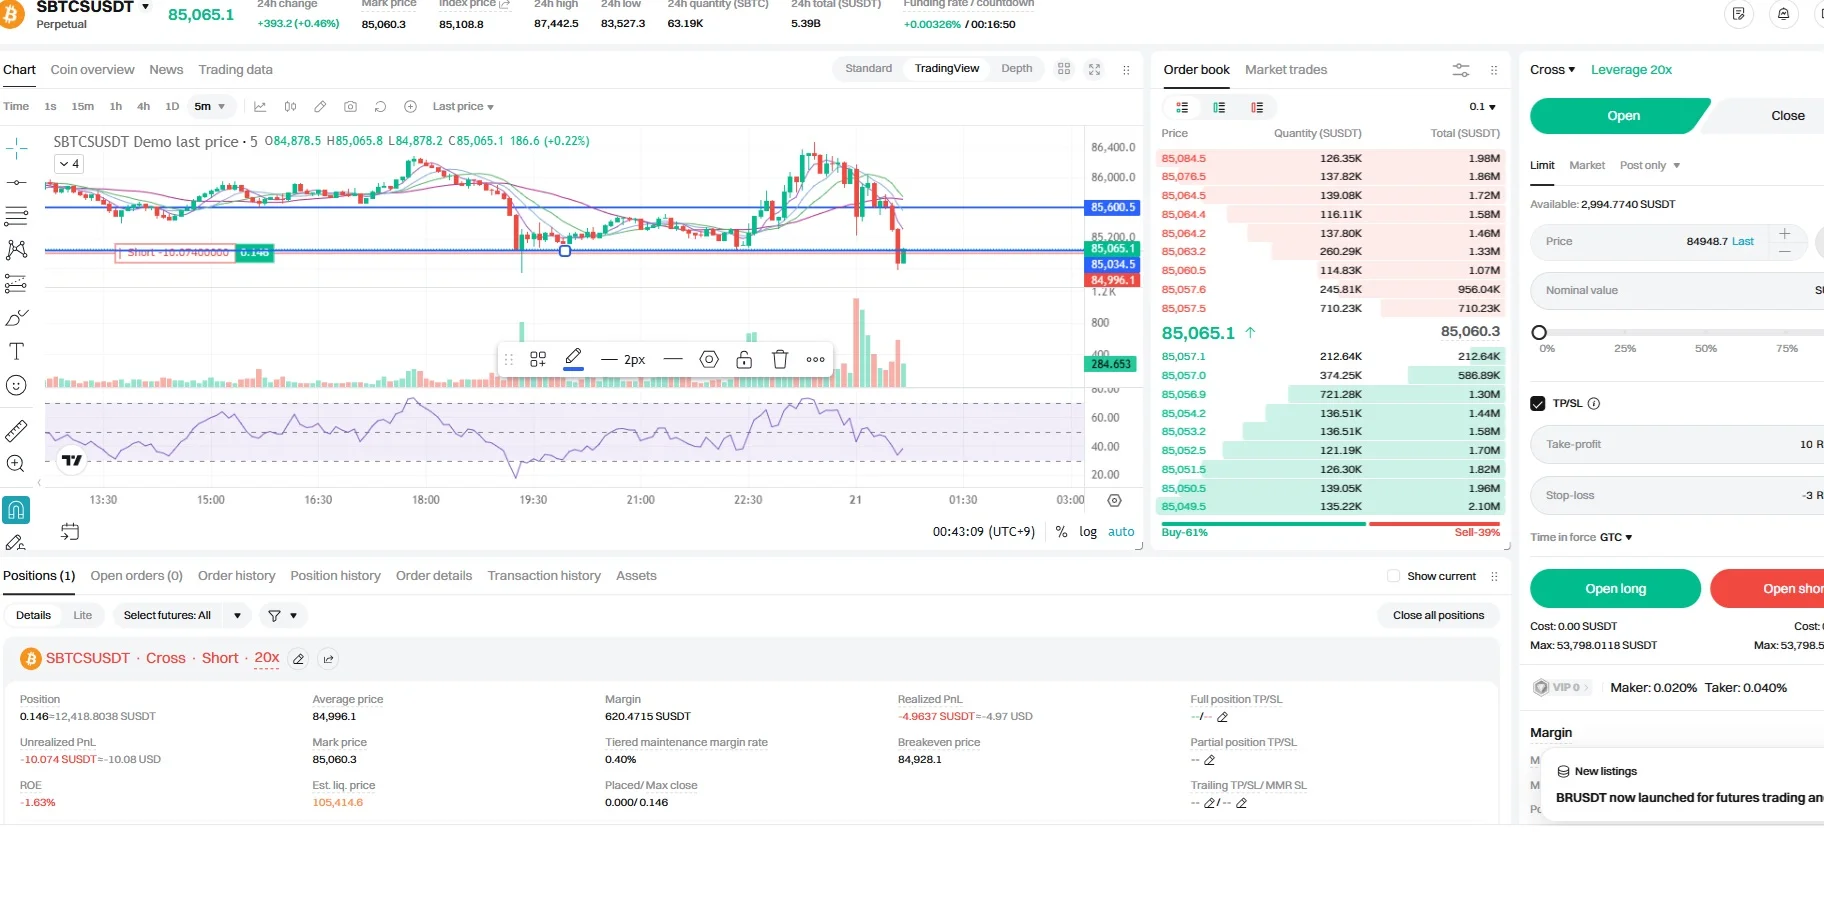Lock the selected drawing
1824x907 pixels.
744,359
